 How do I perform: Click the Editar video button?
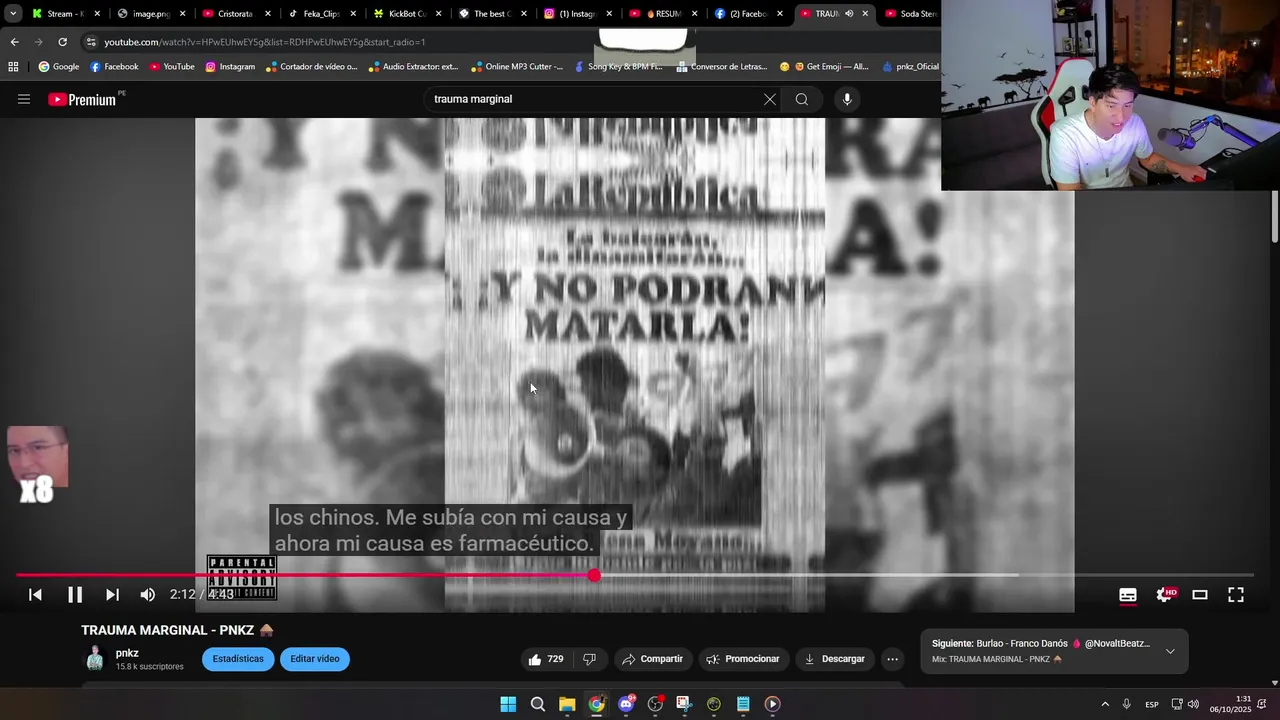point(315,659)
